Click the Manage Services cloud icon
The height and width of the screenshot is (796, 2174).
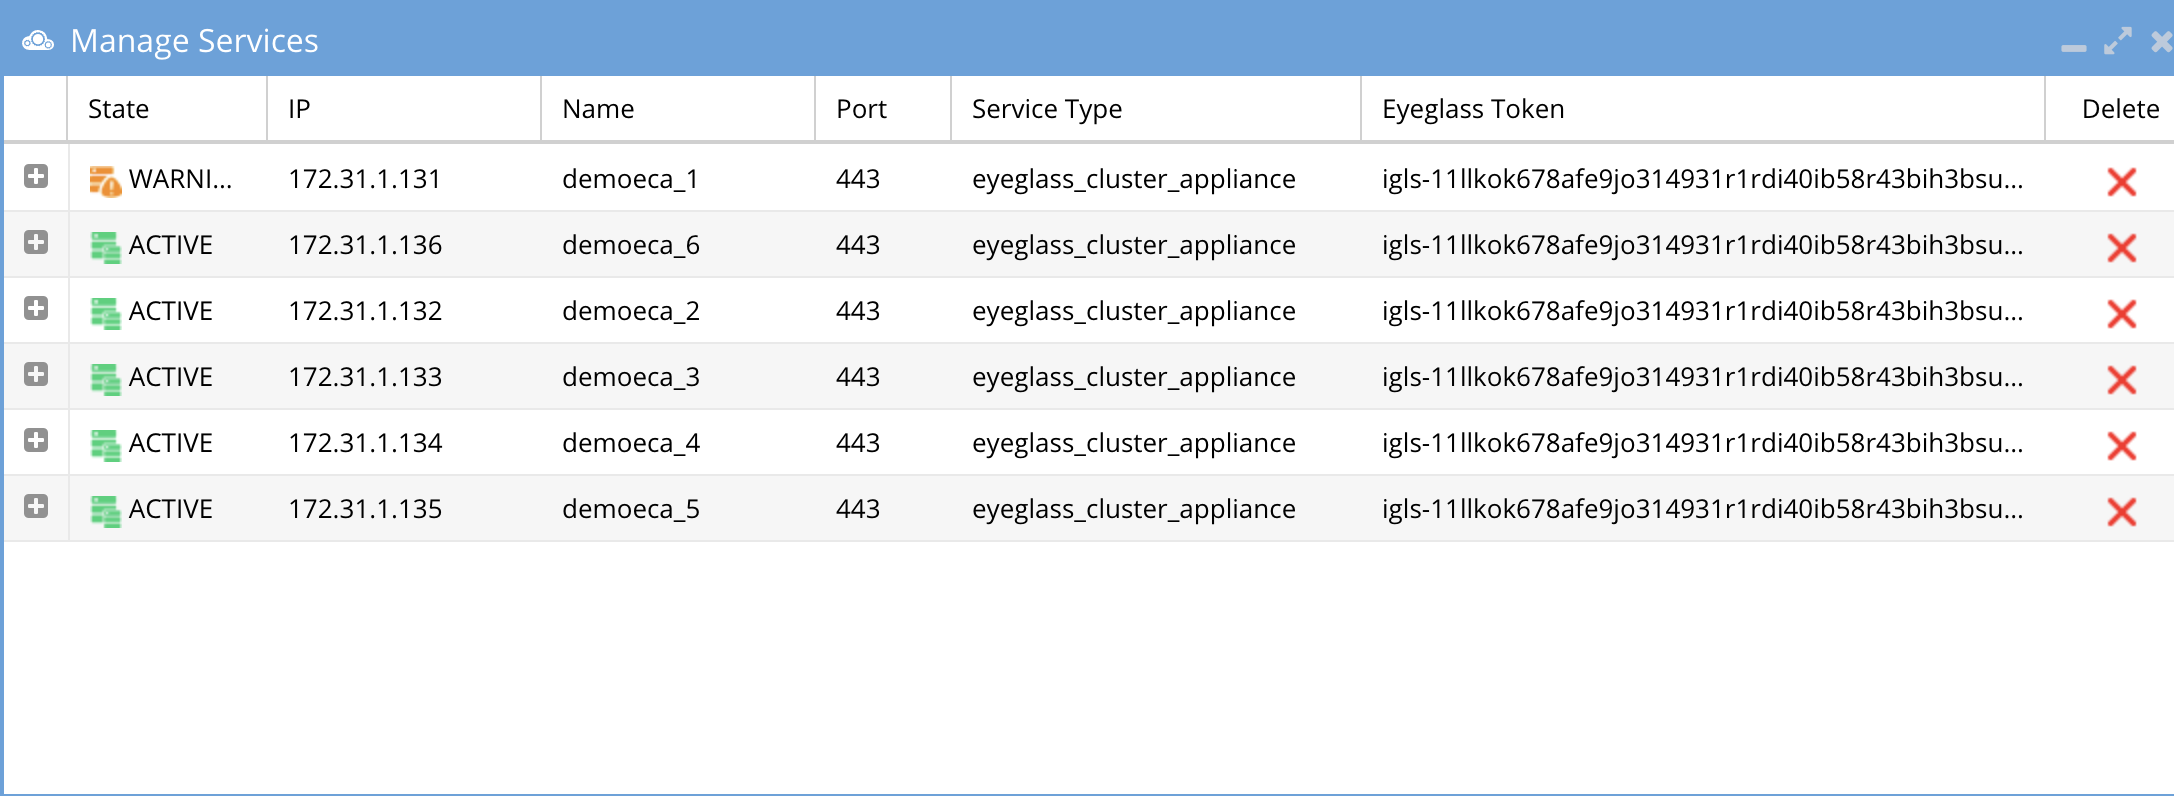point(38,41)
